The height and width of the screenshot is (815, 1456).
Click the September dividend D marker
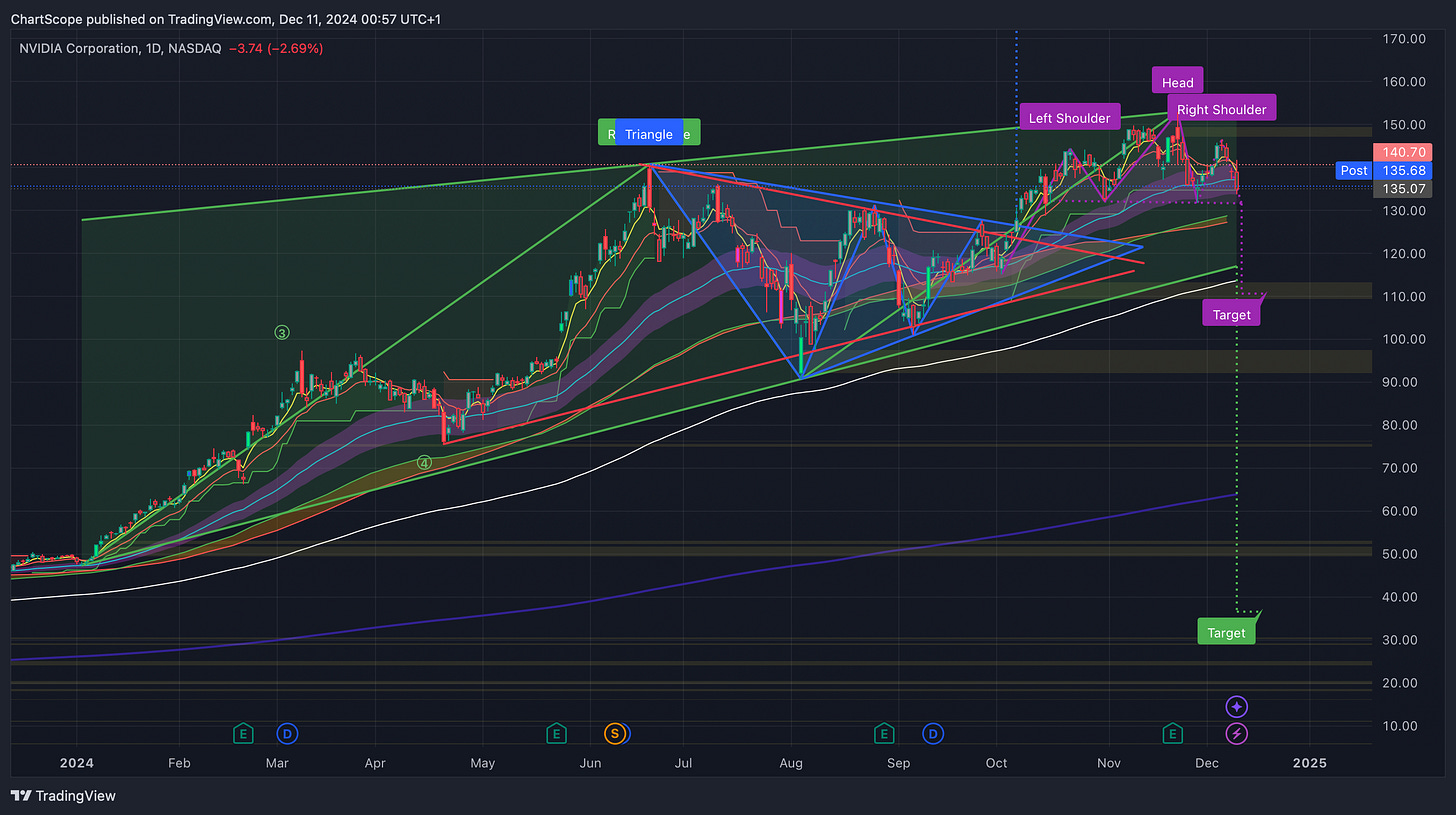(x=933, y=734)
